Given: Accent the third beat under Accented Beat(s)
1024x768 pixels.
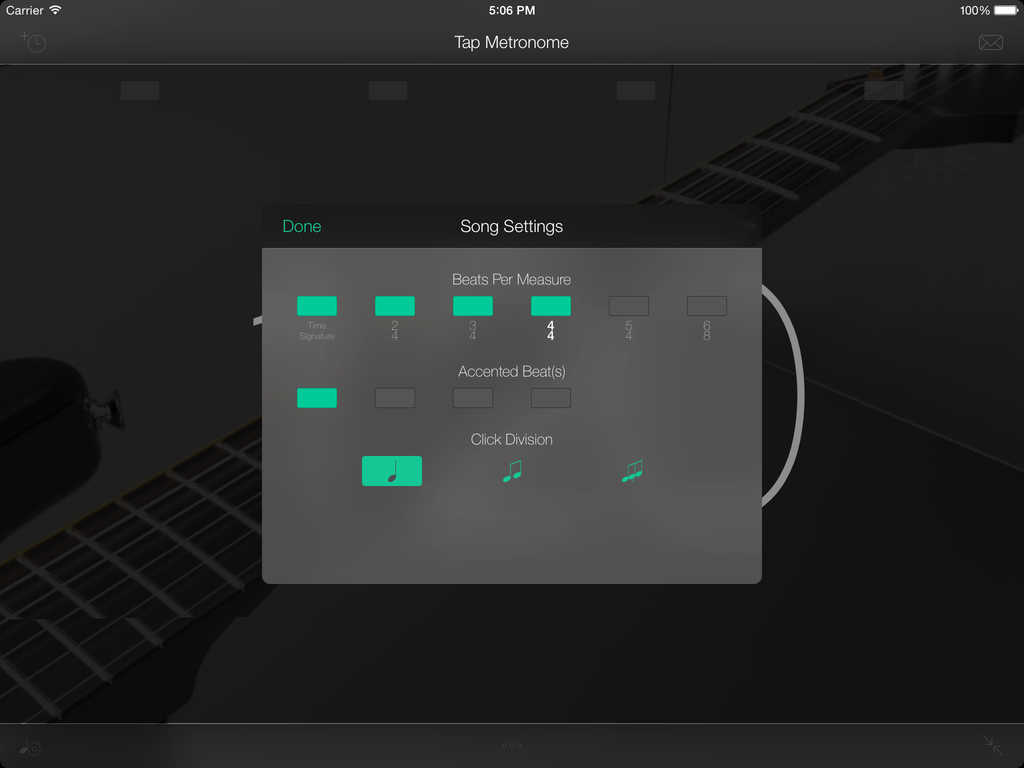Looking at the screenshot, I should [x=473, y=398].
